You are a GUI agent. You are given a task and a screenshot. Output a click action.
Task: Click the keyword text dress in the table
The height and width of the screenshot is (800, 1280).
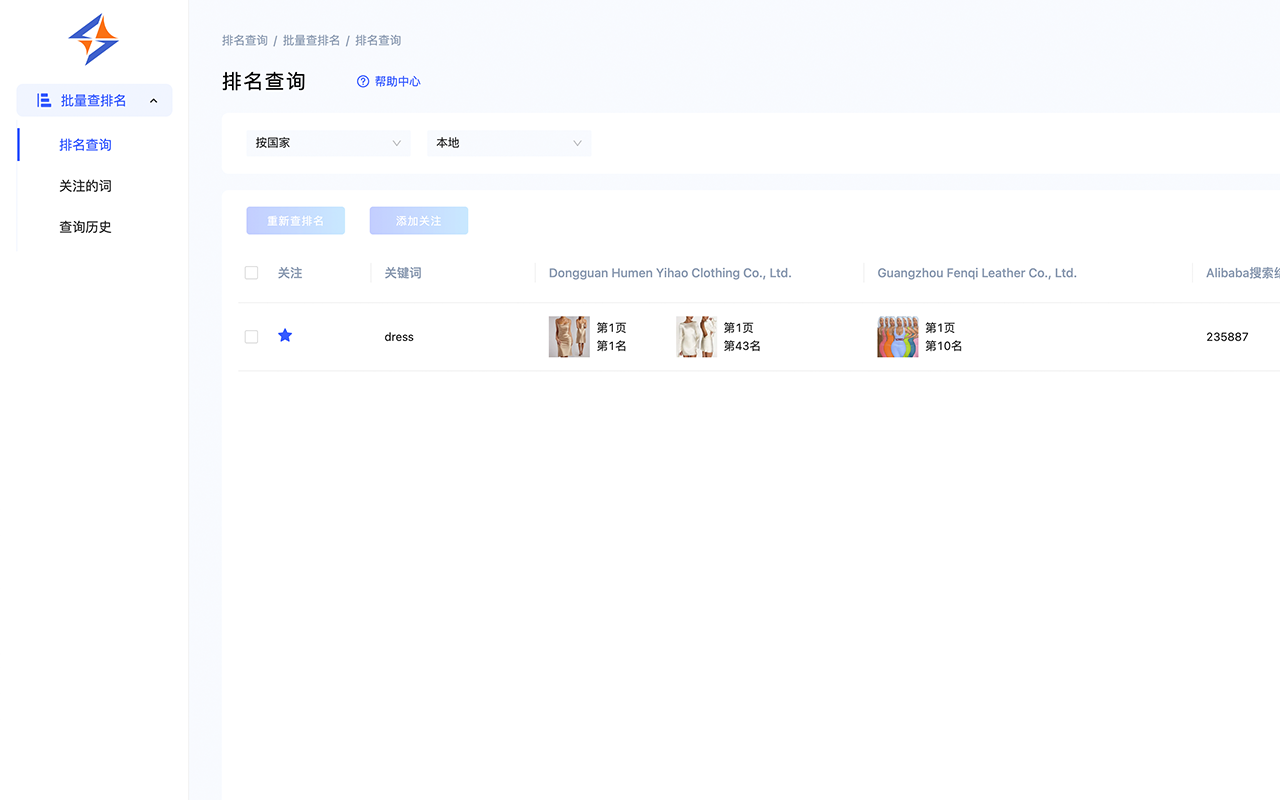398,336
